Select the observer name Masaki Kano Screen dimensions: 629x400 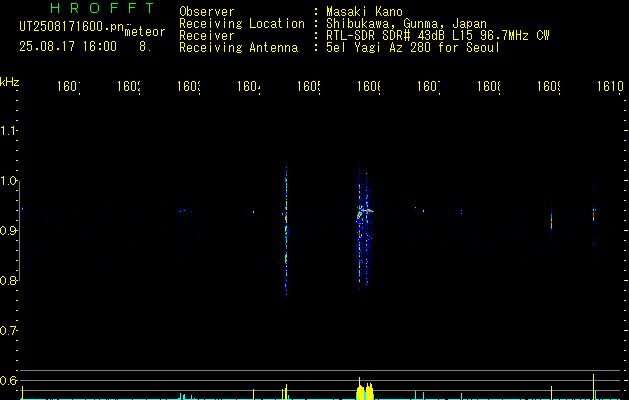click(364, 12)
